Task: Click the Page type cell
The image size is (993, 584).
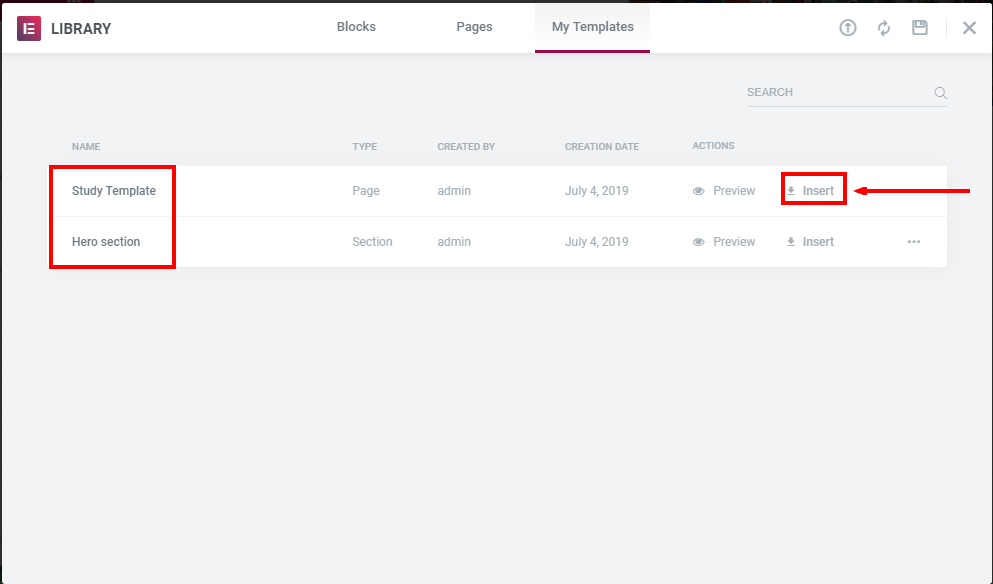Action: pos(365,191)
